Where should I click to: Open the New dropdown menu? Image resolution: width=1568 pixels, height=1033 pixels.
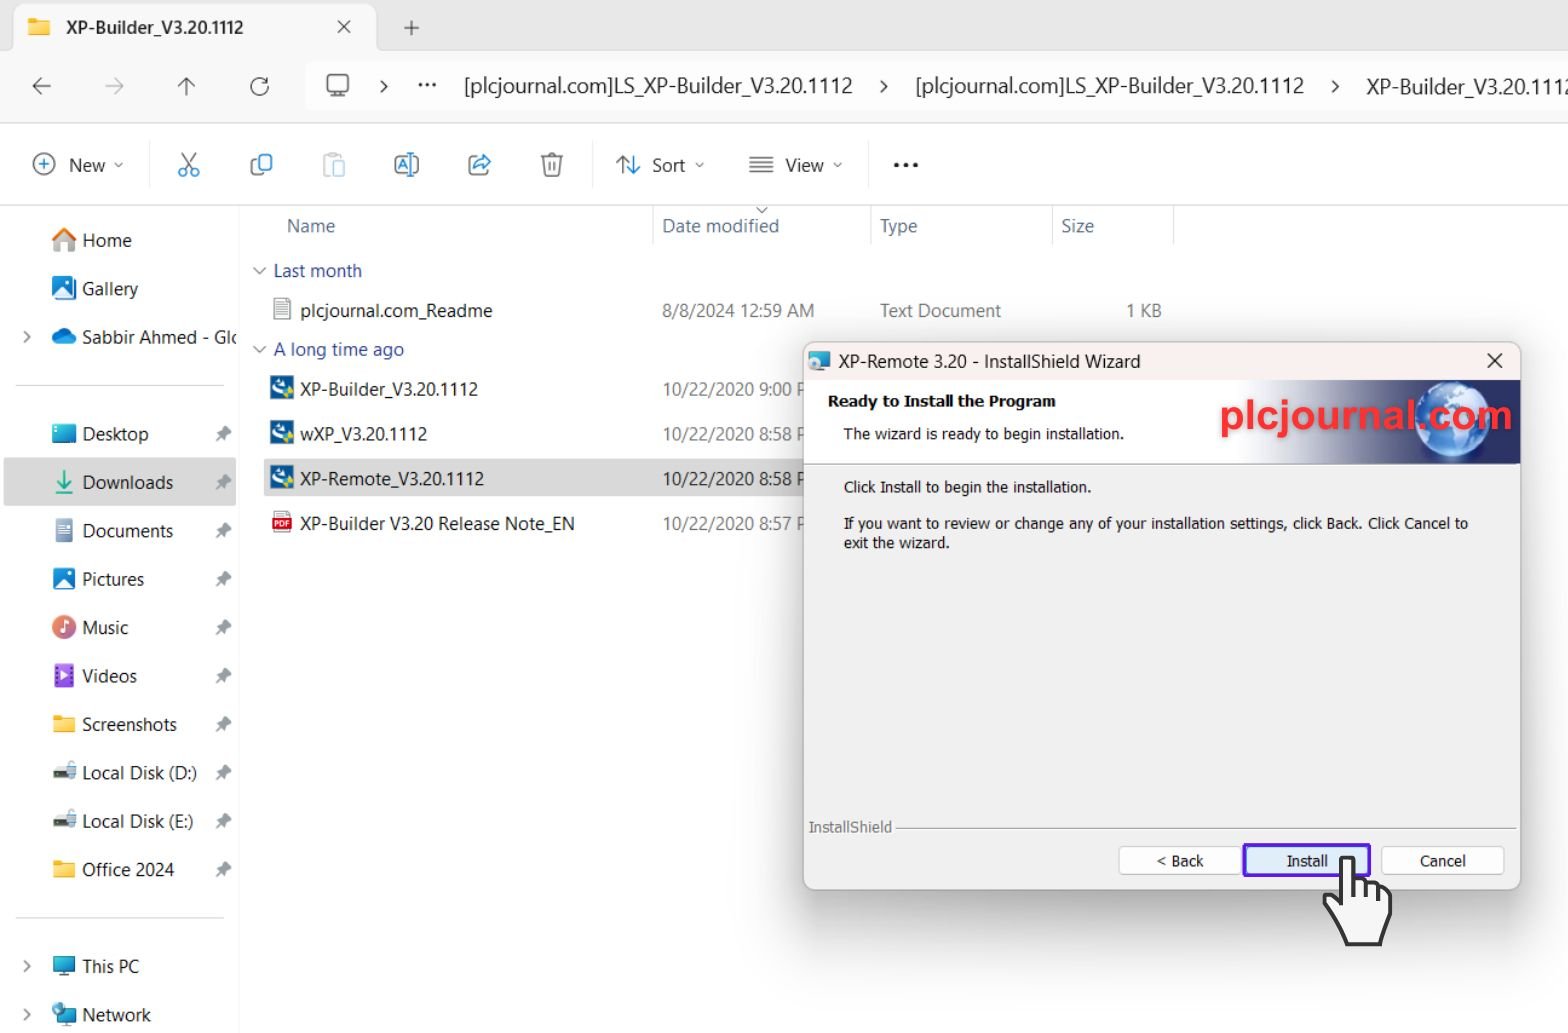[79, 165]
